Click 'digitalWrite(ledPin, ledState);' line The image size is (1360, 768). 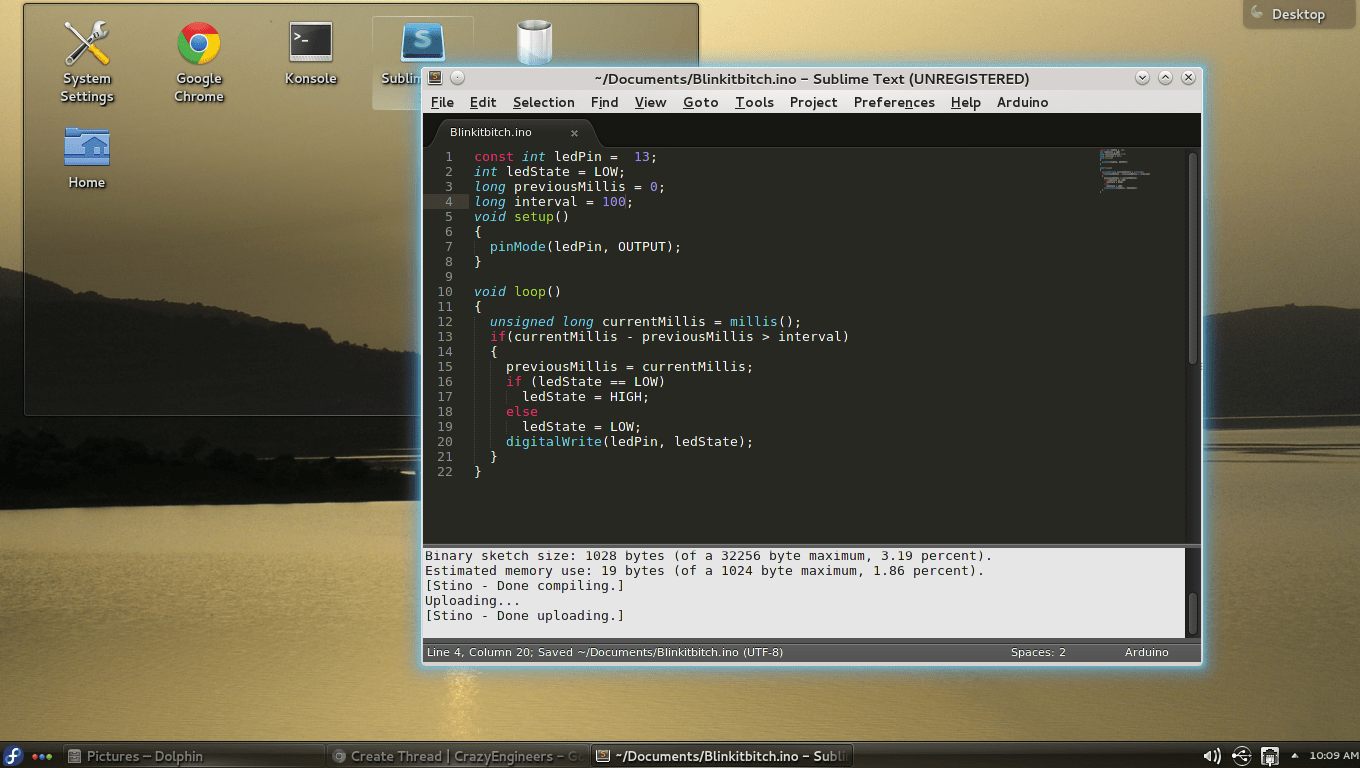click(x=629, y=441)
